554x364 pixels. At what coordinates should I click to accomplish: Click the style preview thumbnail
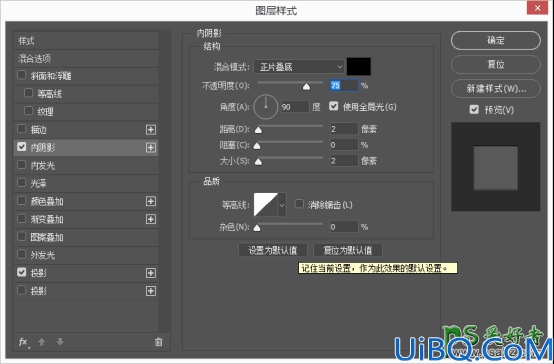click(x=495, y=167)
